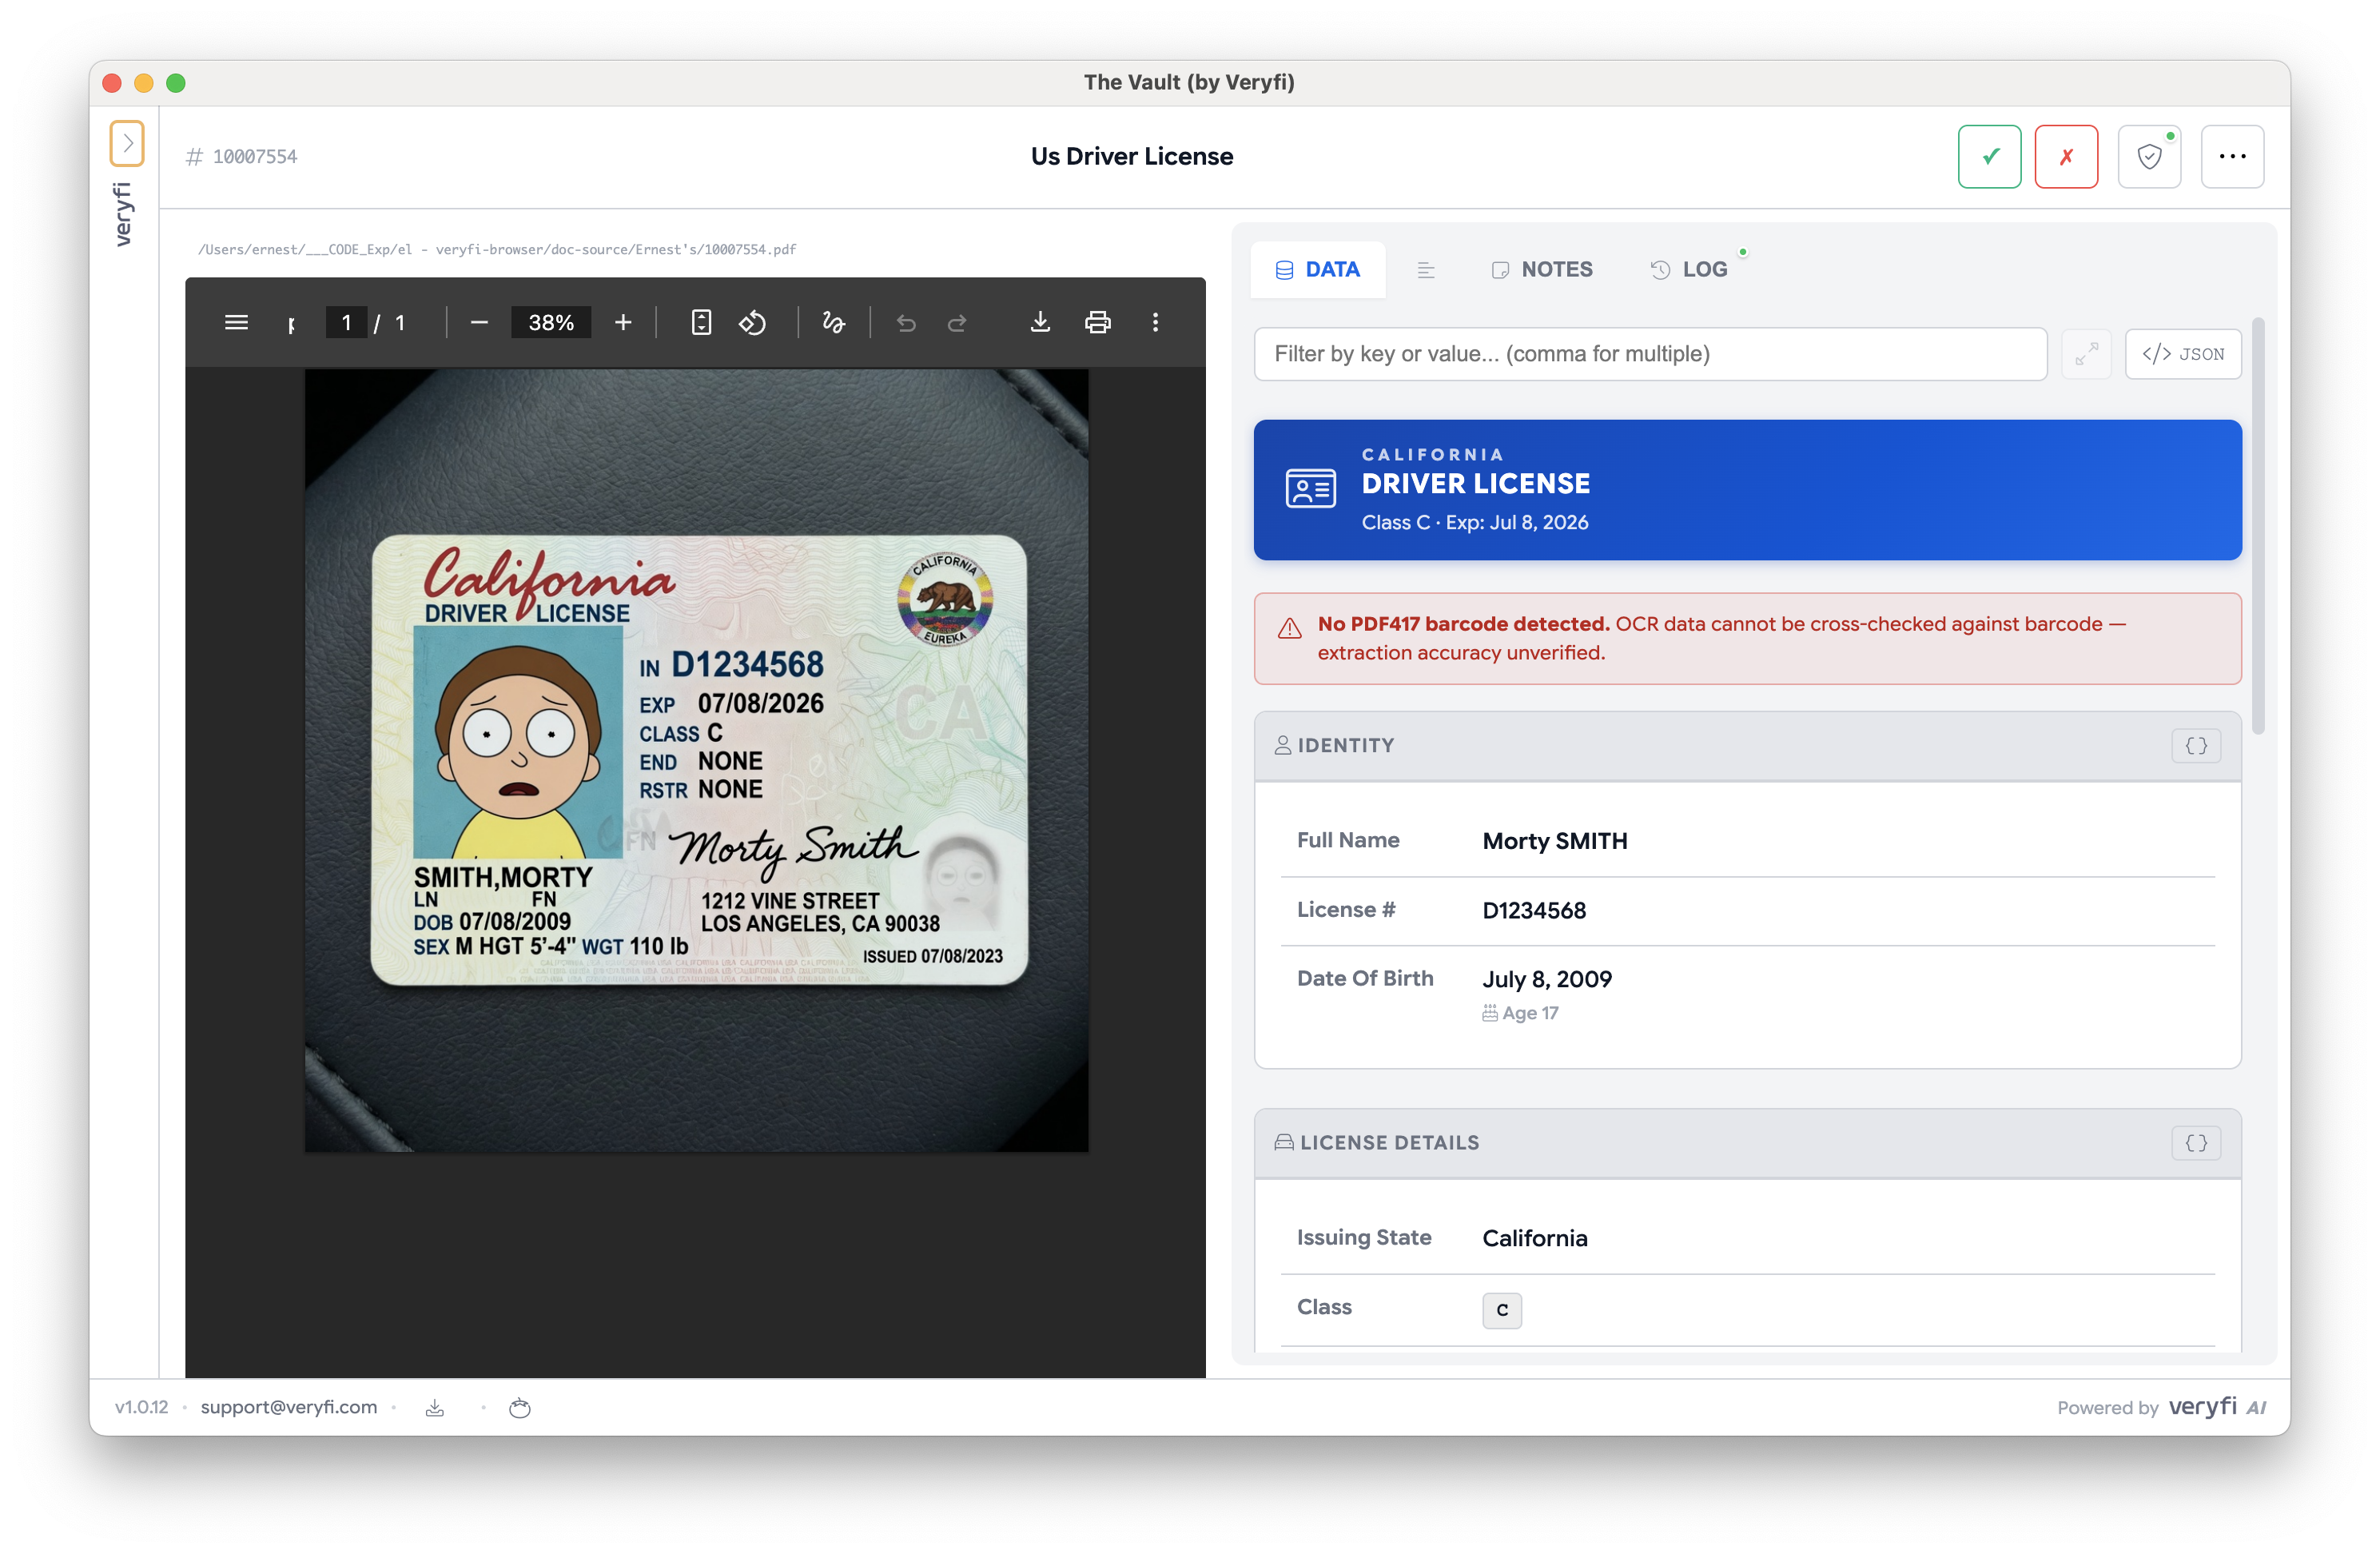2380x1554 pixels.
Task: Open PDF viewer more actions menu
Action: pos(1155,322)
